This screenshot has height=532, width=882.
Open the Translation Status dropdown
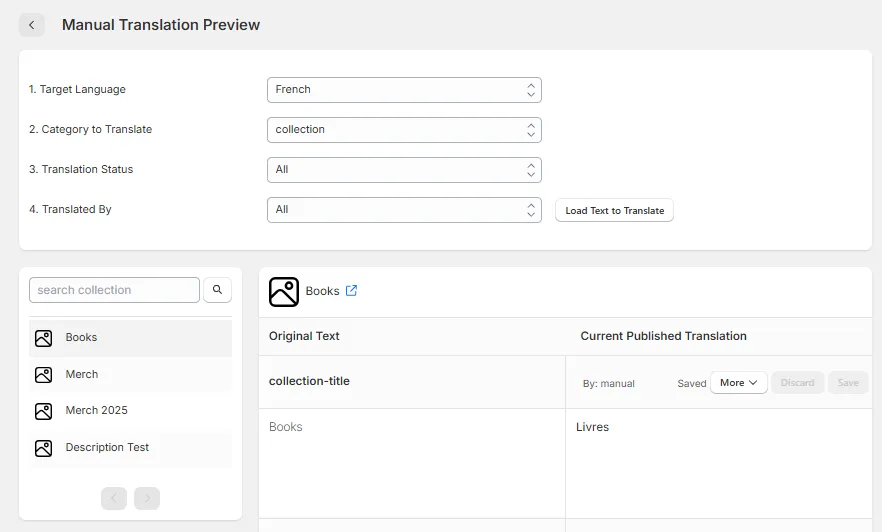click(x=404, y=170)
